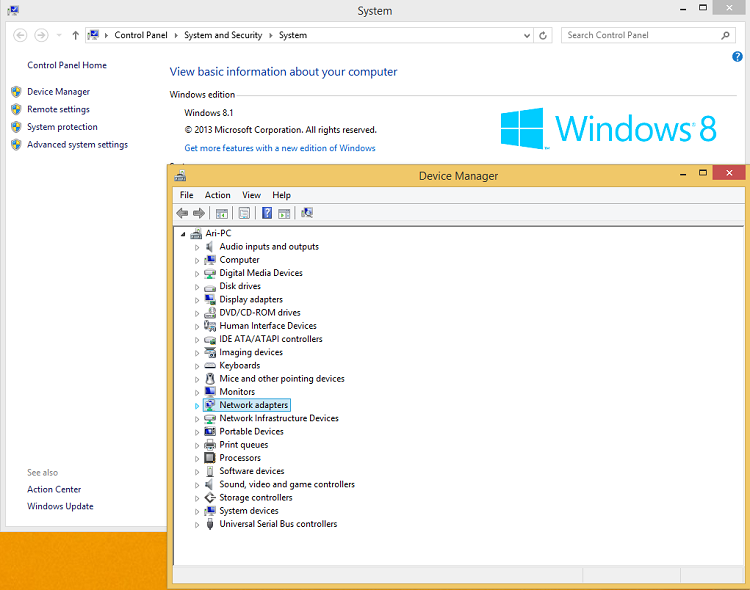Click the Keyboards category icon

(210, 366)
